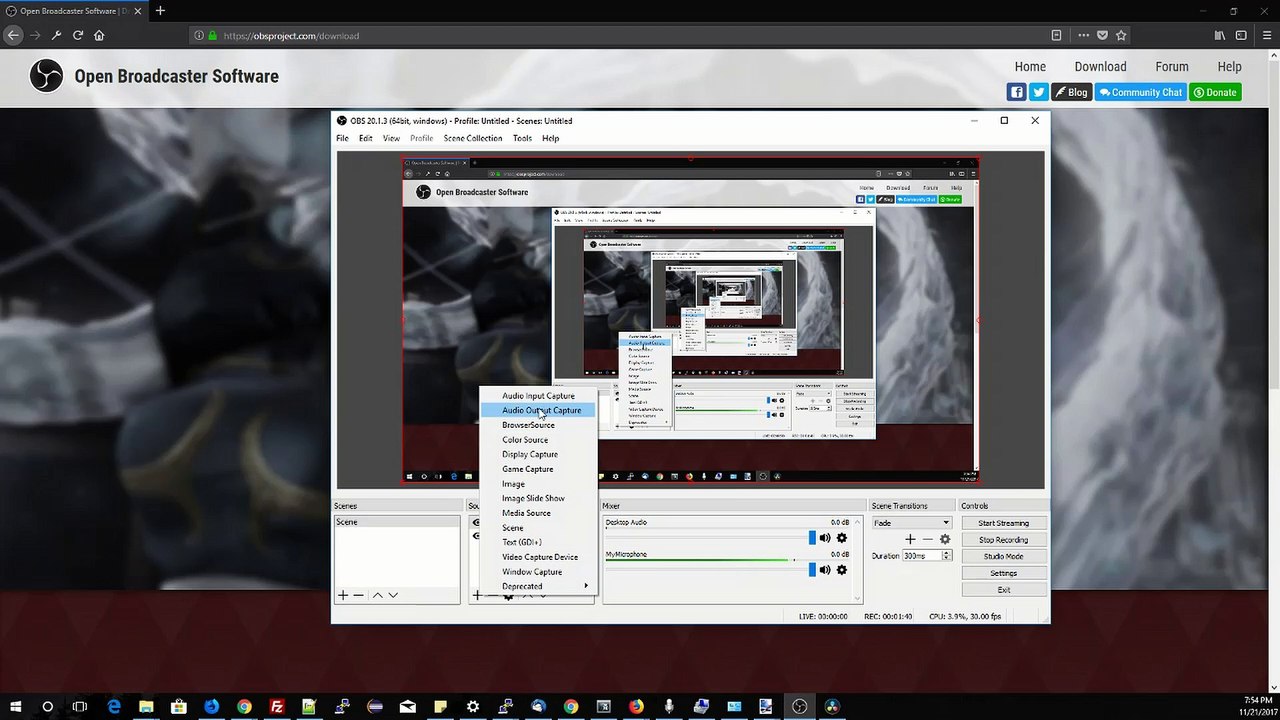1280x720 pixels.
Task: Mute the MyMicrophone speaker icon
Action: [825, 570]
